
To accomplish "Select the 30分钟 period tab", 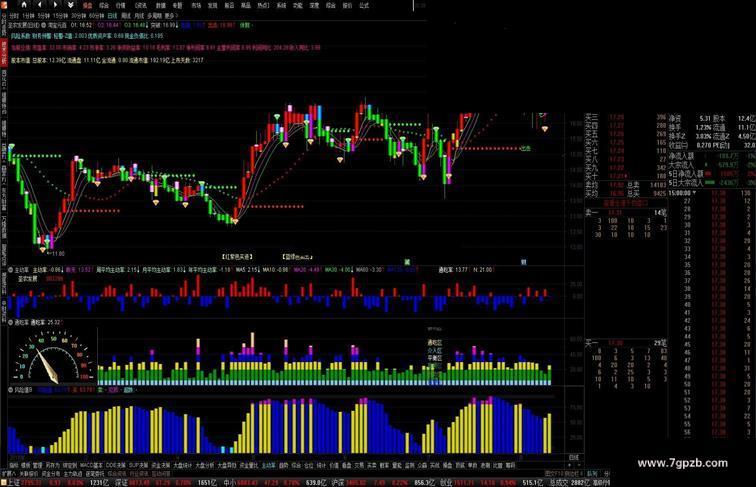I will point(78,16).
